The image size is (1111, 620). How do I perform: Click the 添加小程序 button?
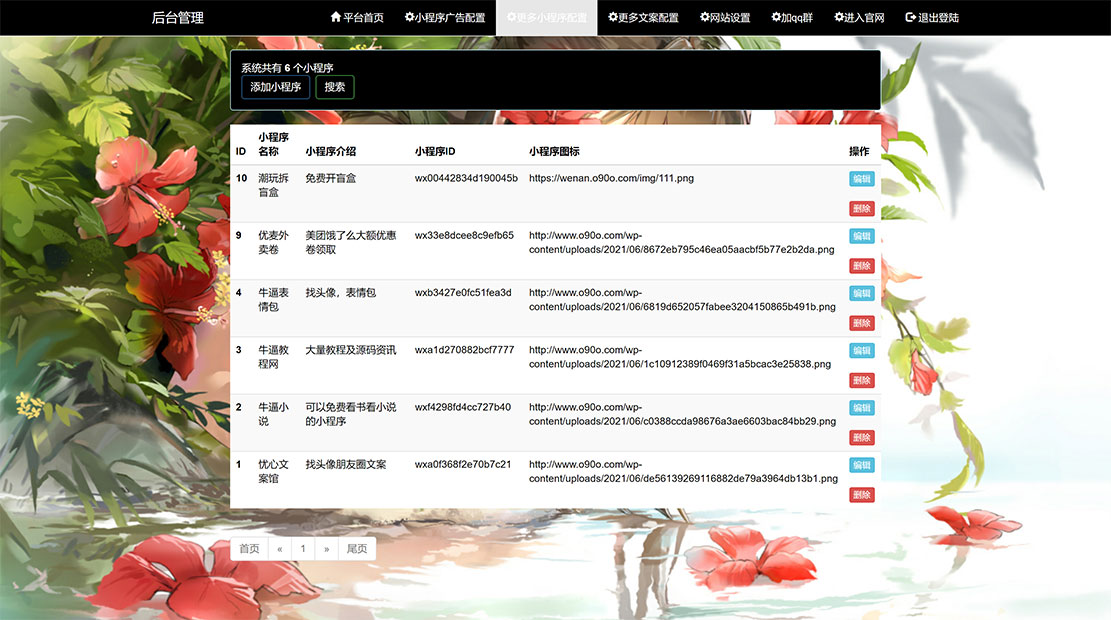[x=275, y=87]
